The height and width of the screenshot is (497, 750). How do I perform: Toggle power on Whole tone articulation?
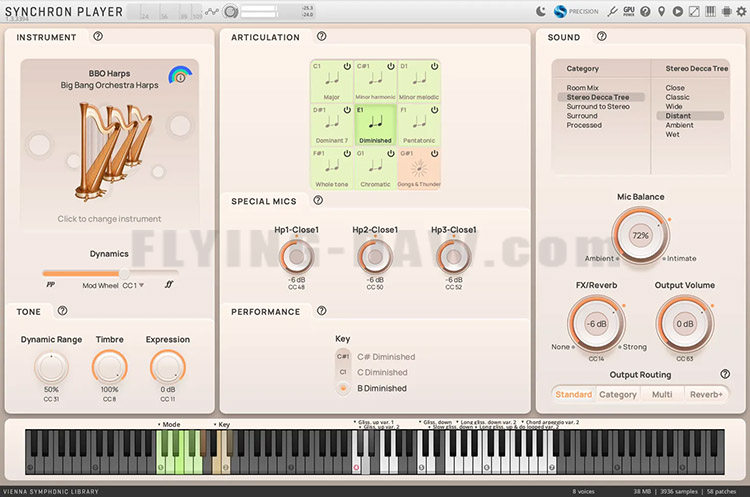point(347,154)
